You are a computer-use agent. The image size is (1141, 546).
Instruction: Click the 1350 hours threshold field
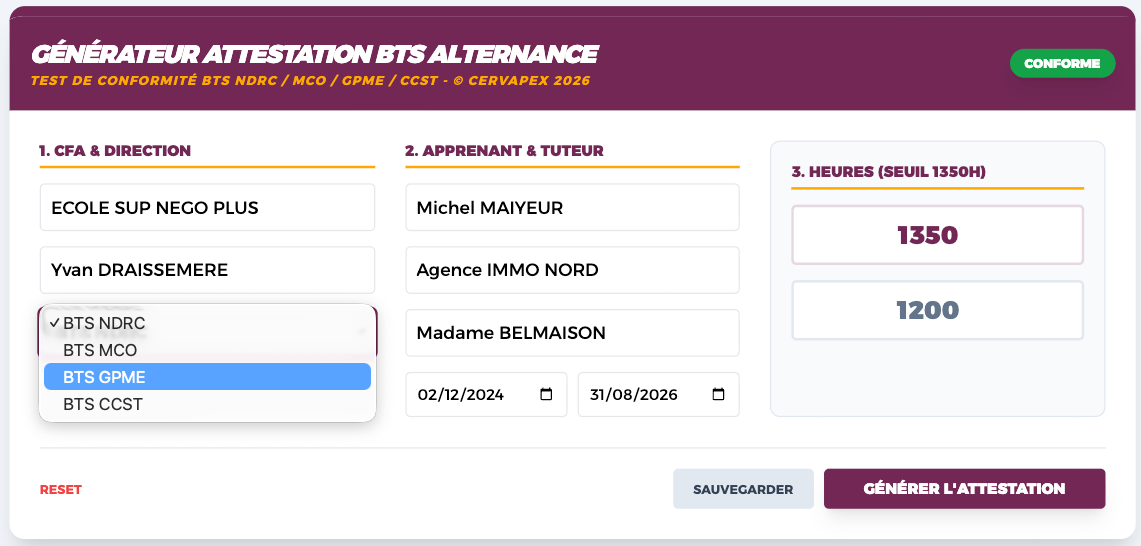(x=937, y=236)
